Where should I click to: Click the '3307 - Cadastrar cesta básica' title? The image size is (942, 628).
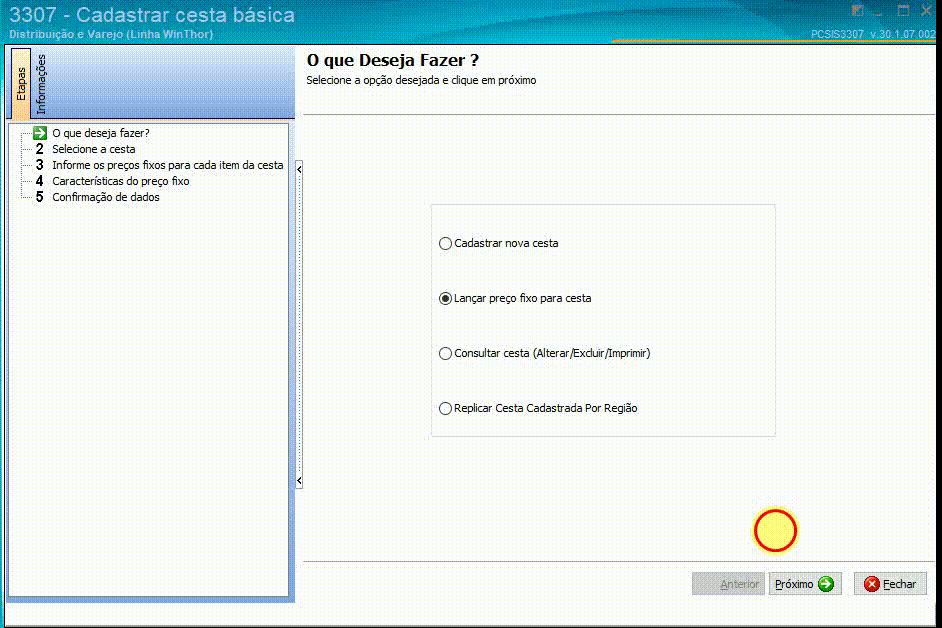[x=151, y=14]
